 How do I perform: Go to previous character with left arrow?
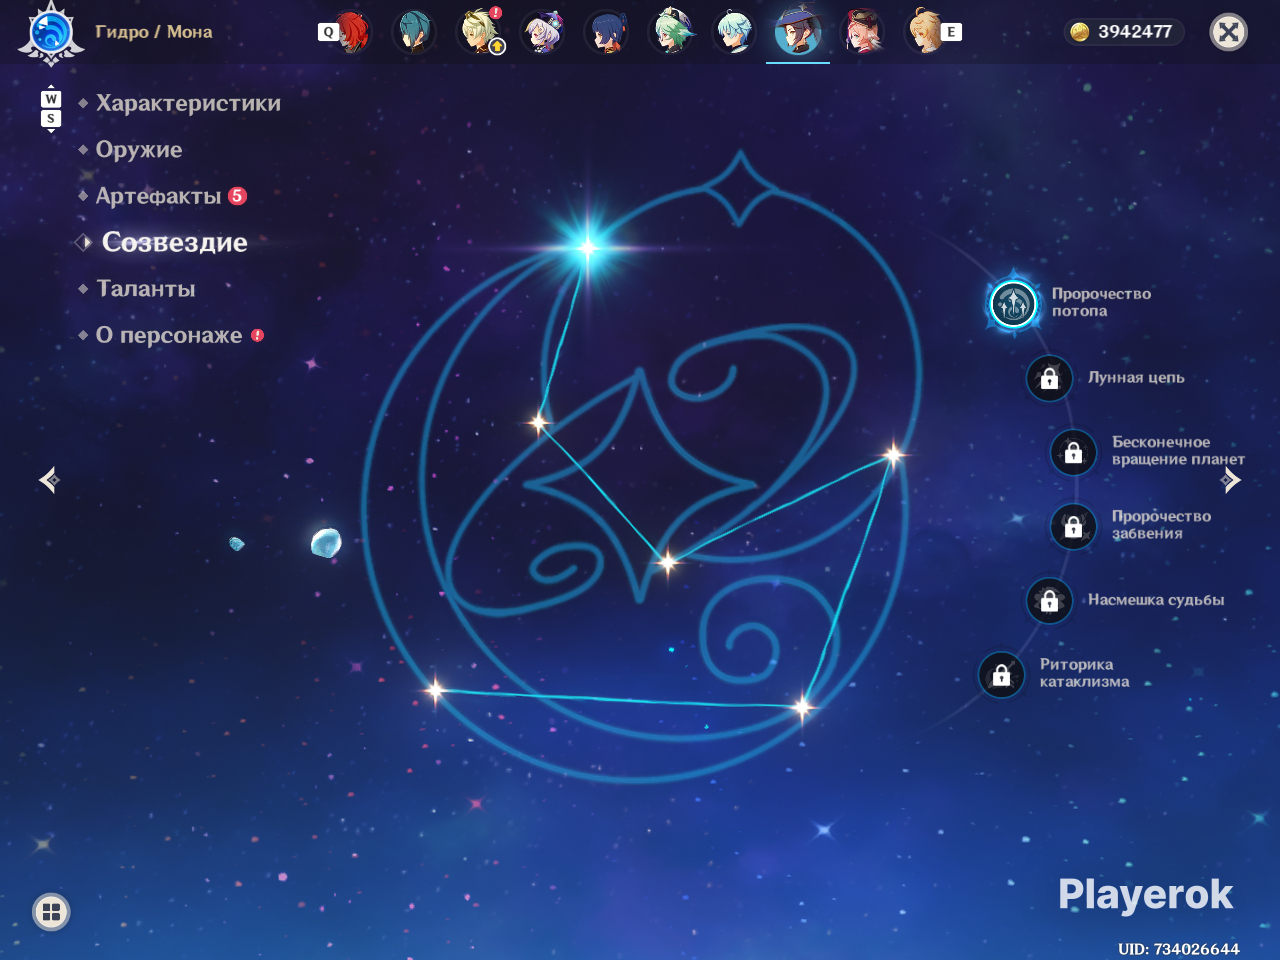(x=49, y=481)
